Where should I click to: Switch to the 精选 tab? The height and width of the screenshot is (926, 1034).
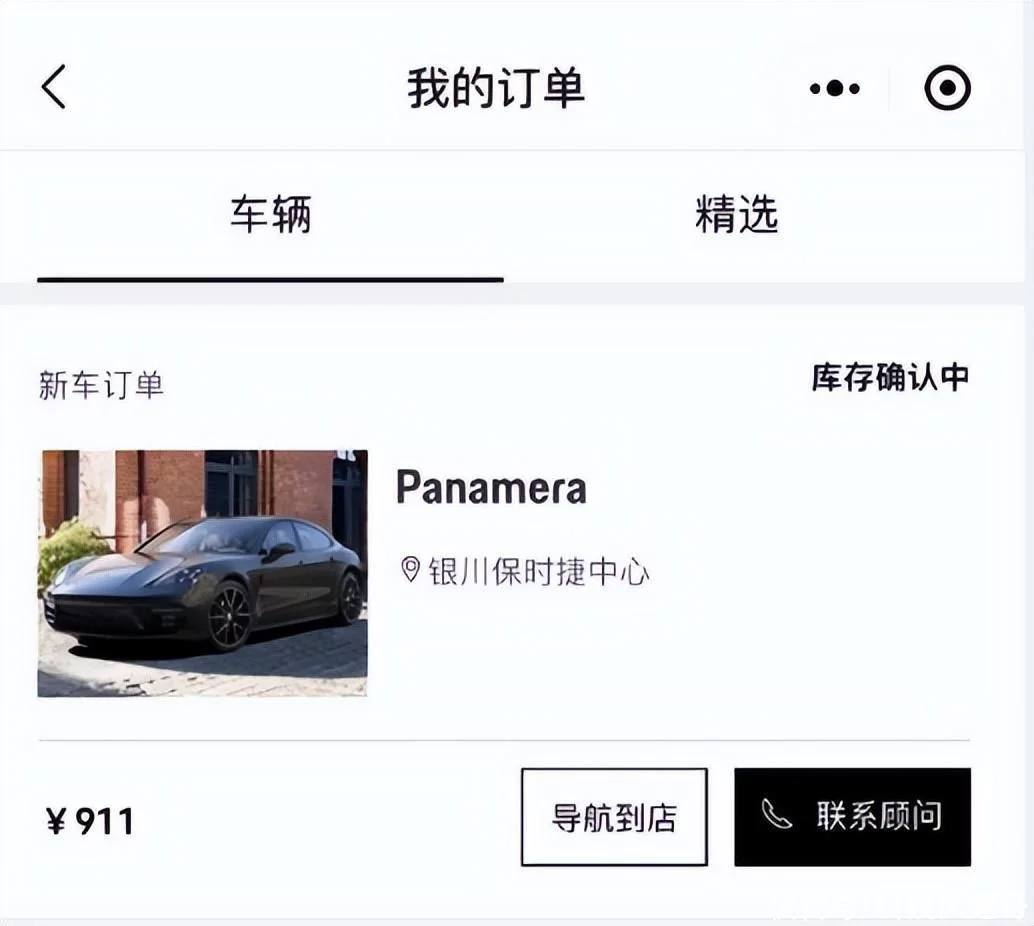(x=737, y=214)
